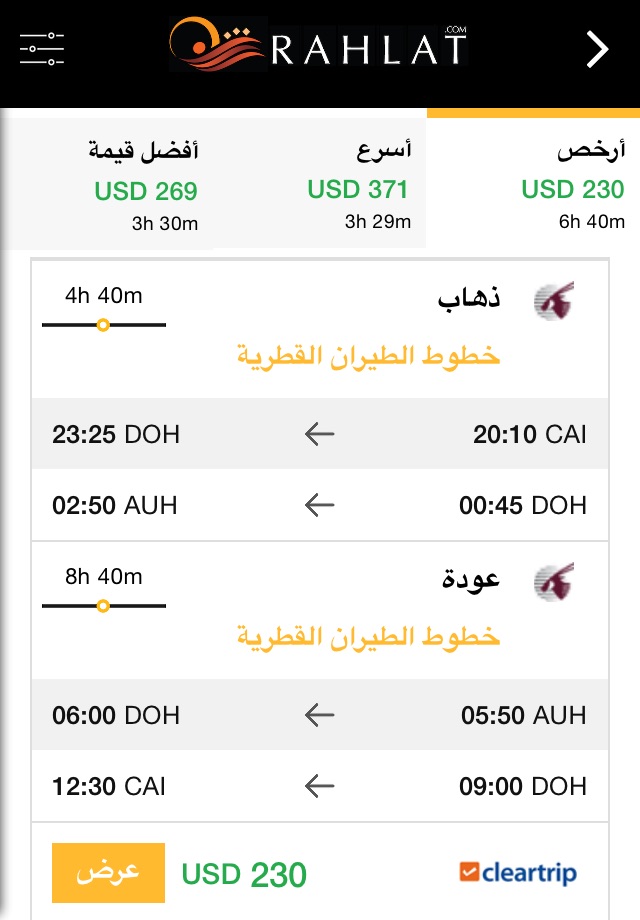Click the right chevron arrow in header

(x=597, y=49)
